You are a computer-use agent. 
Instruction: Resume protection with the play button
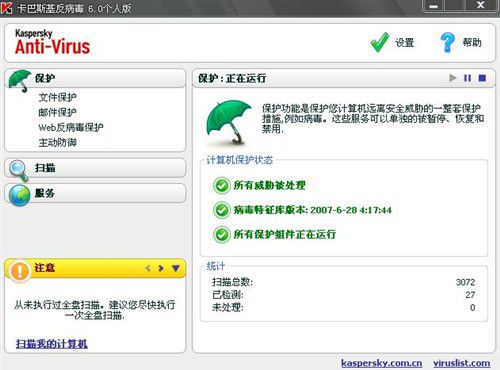click(x=452, y=78)
